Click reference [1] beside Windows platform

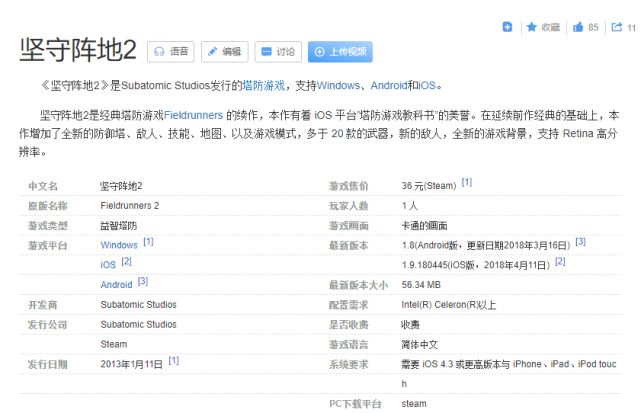148,242
